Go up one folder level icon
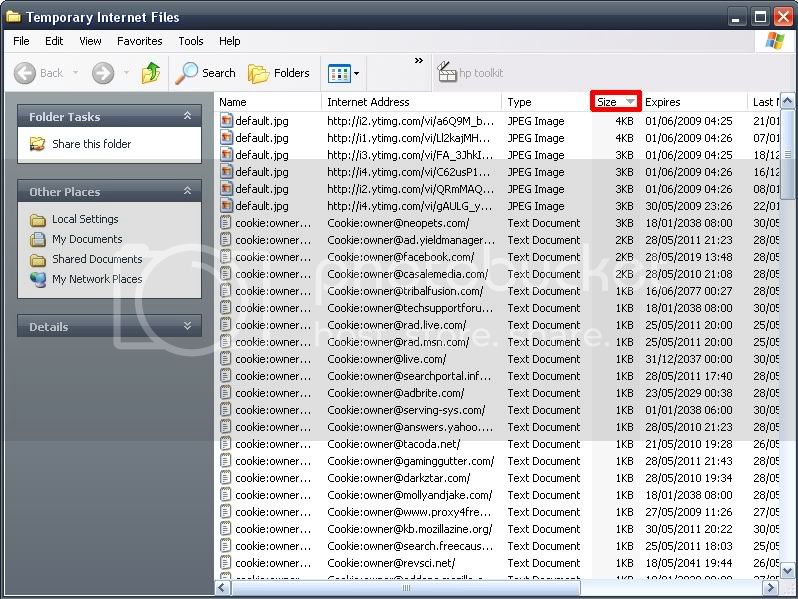 pos(151,73)
